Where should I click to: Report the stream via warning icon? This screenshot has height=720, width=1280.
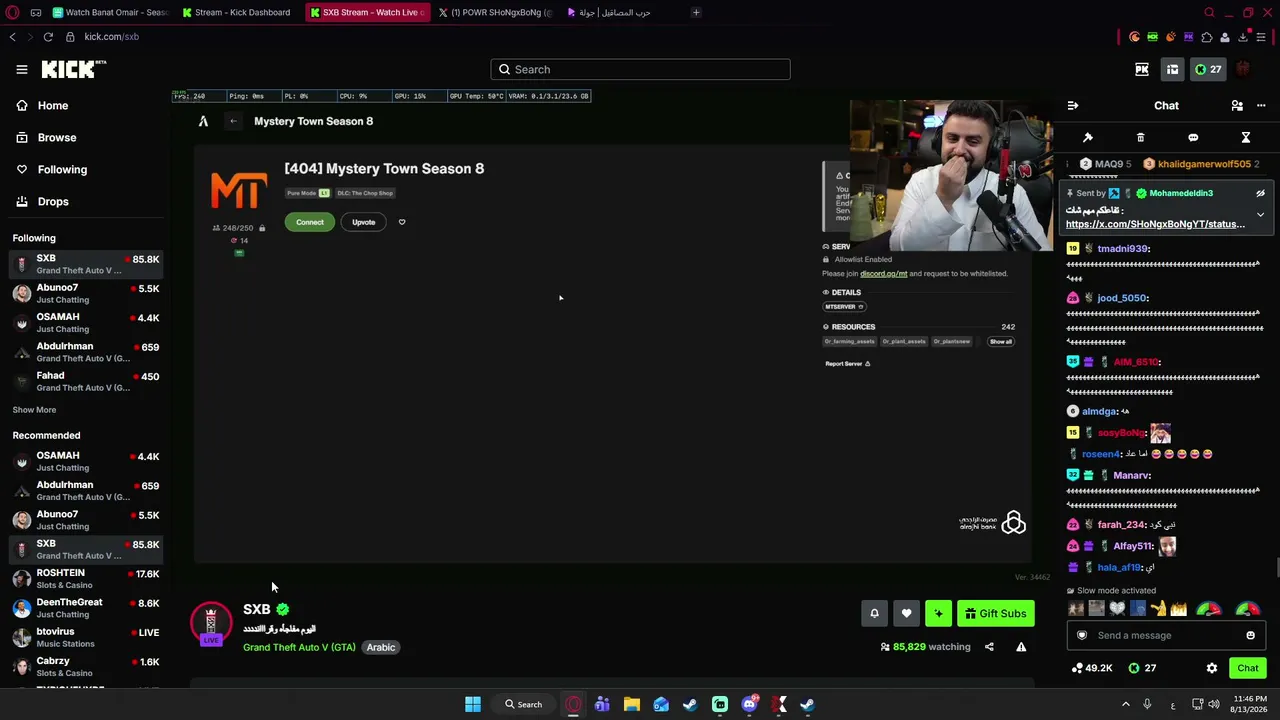point(1021,647)
